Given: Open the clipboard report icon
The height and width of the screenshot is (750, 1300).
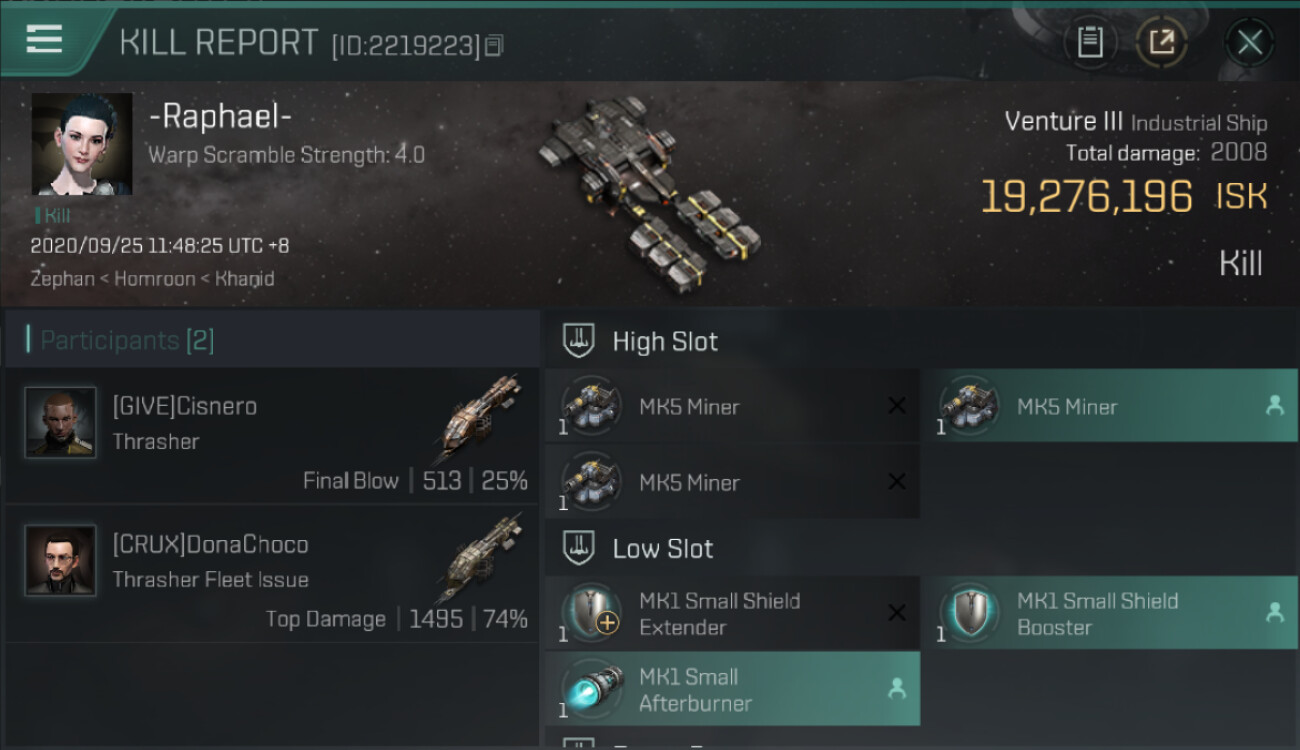Looking at the screenshot, I should coord(1090,42).
